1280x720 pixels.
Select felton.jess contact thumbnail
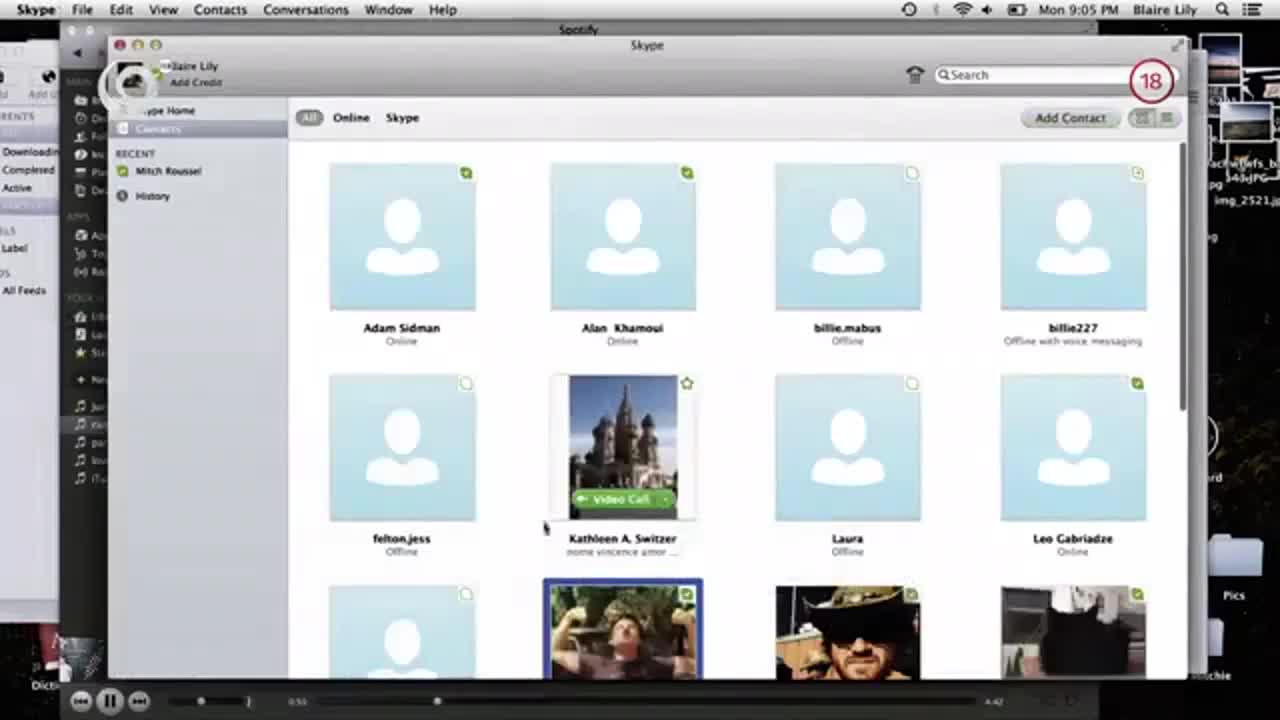(x=402, y=448)
